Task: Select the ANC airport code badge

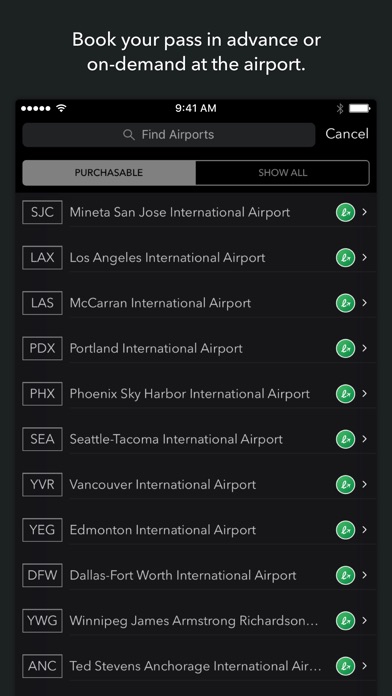Action: coord(42,666)
